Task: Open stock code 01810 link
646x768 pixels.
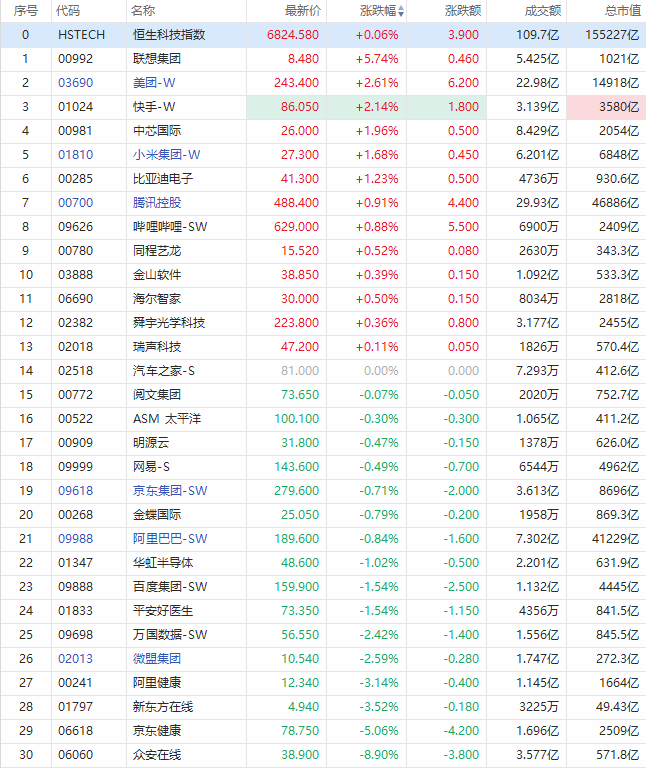Action: pyautogui.click(x=75, y=155)
